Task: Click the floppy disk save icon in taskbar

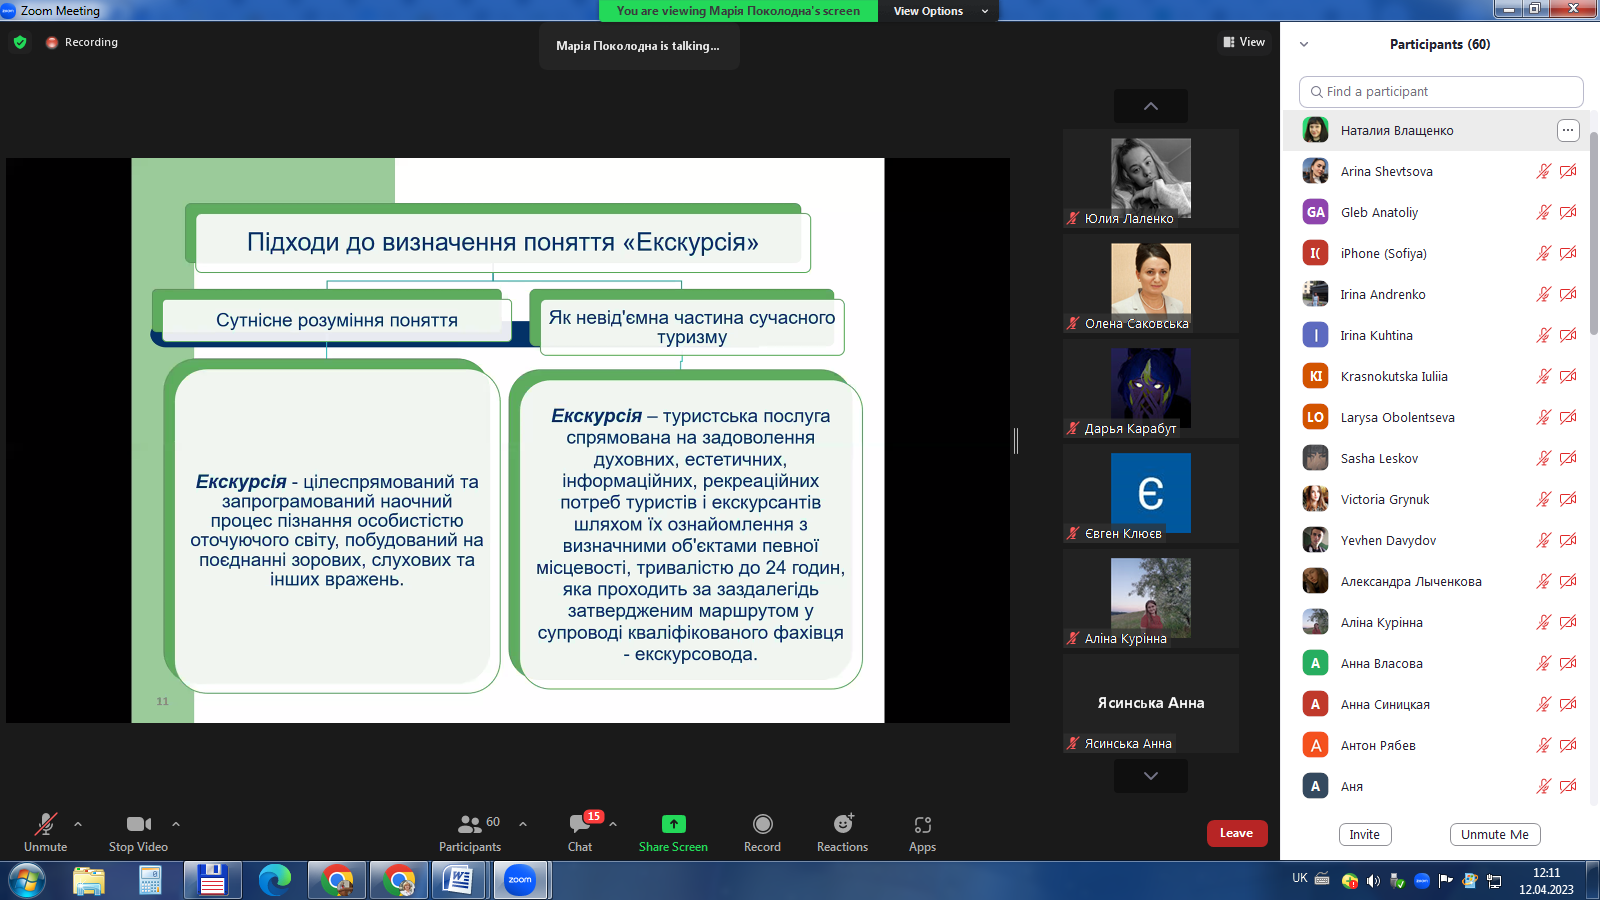Action: pyautogui.click(x=212, y=880)
